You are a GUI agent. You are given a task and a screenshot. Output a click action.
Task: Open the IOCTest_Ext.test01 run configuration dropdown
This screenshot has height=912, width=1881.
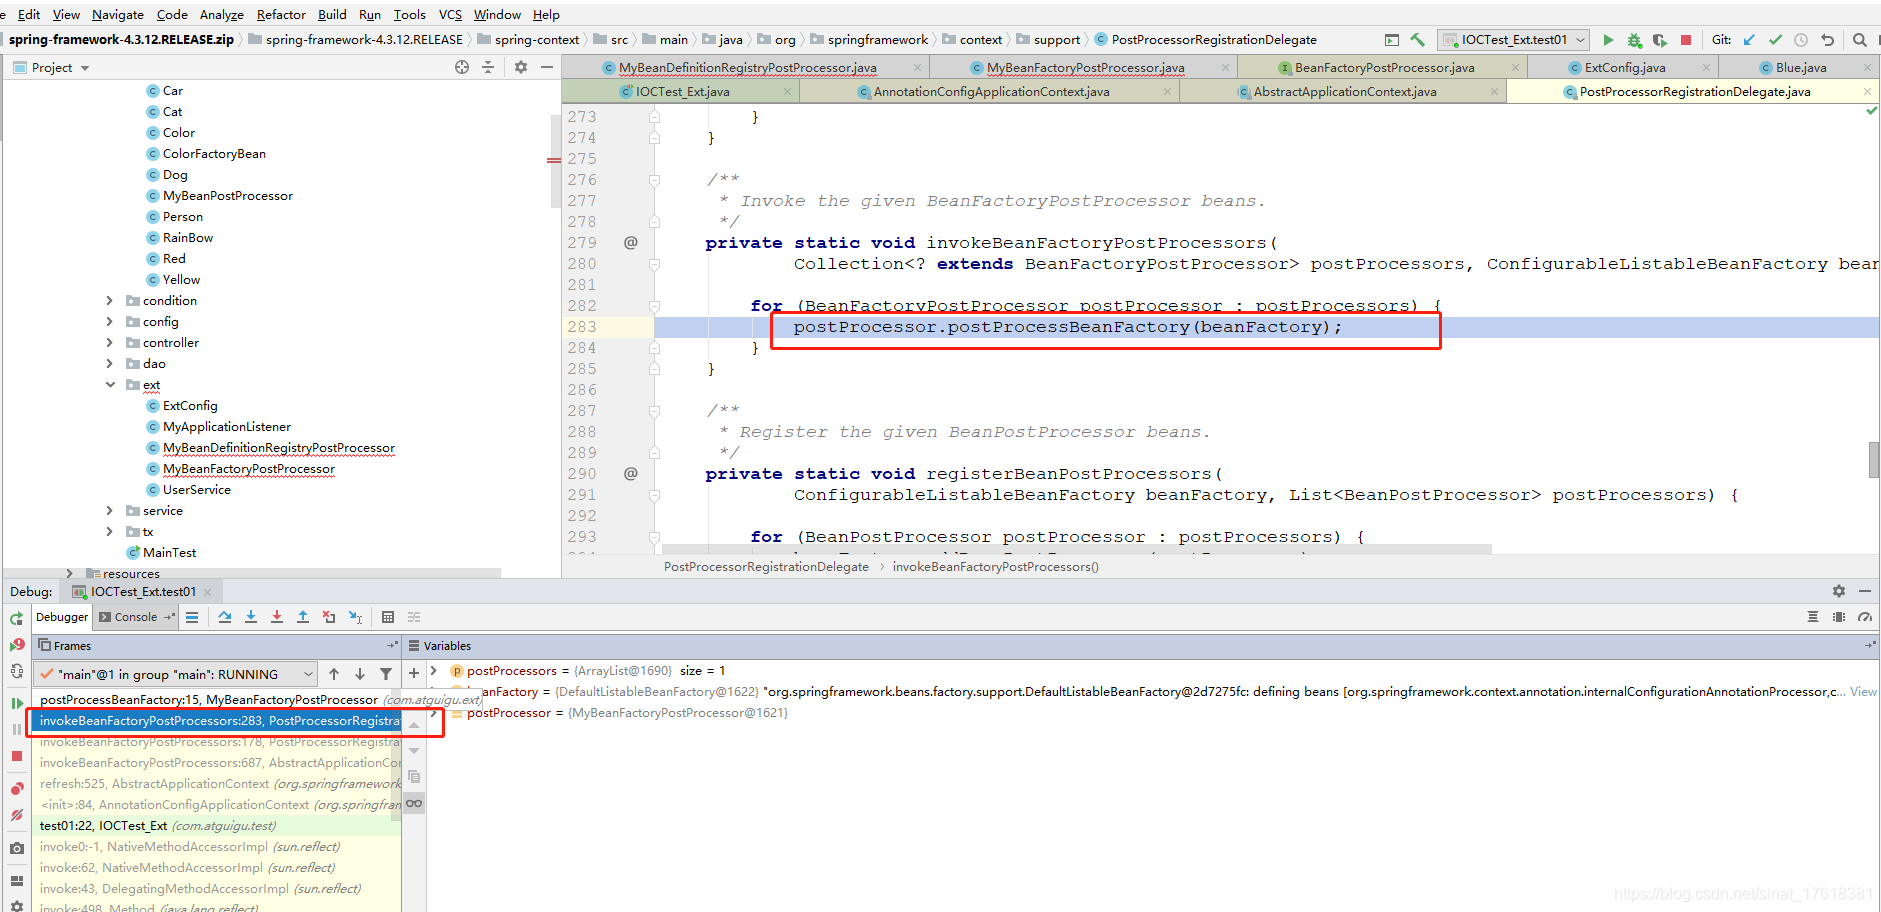tap(1514, 40)
